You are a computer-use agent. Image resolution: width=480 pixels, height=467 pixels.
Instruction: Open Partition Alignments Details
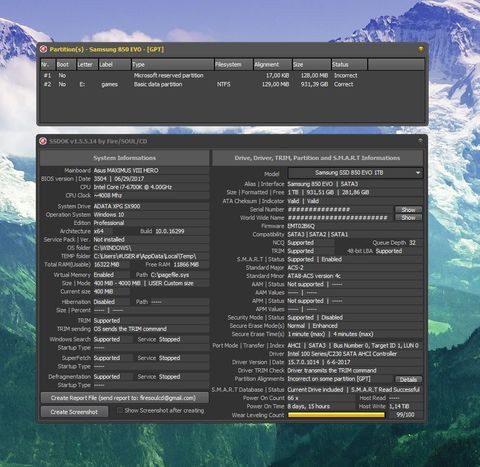[x=408, y=379]
